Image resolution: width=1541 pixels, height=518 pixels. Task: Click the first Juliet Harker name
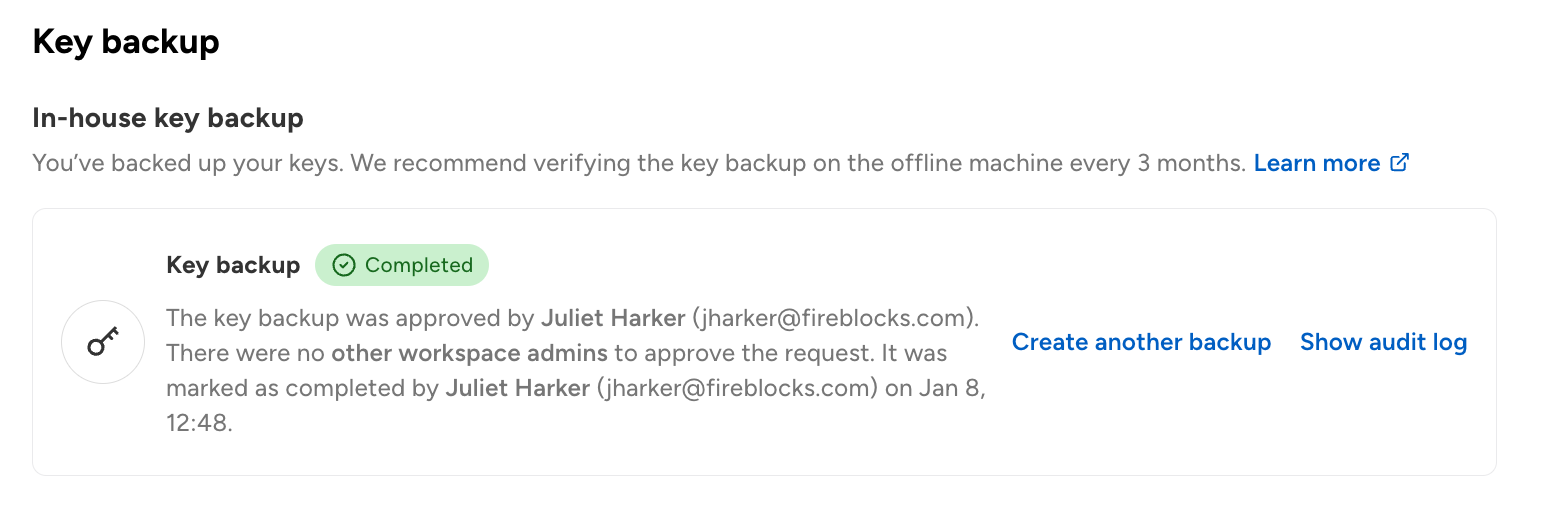click(x=613, y=318)
